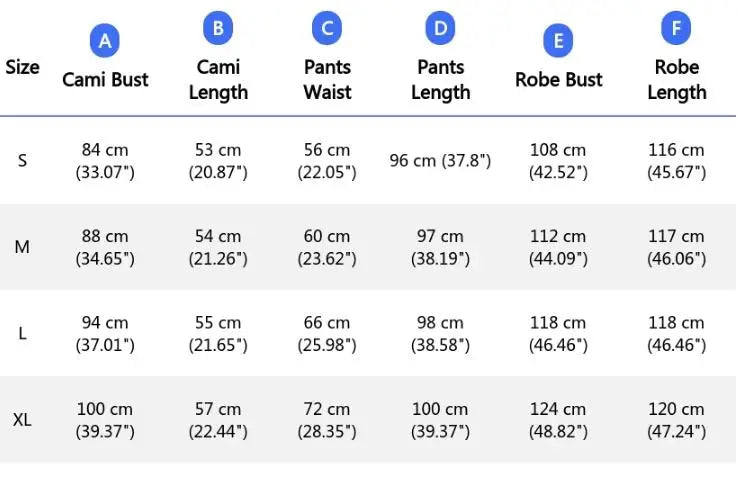
Task: Click the blue B circle icon
Action: pyautogui.click(x=218, y=28)
